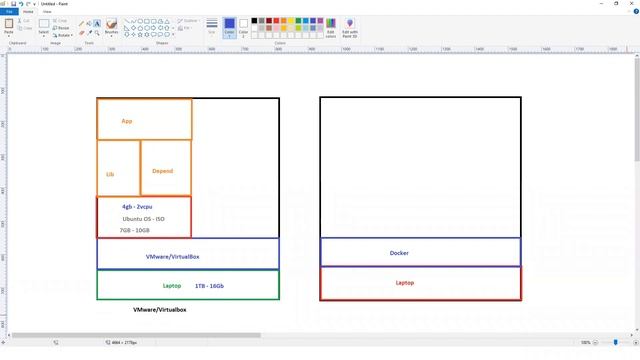Open the Edit colors dialog
This screenshot has height=360, width=640.
pyautogui.click(x=331, y=28)
